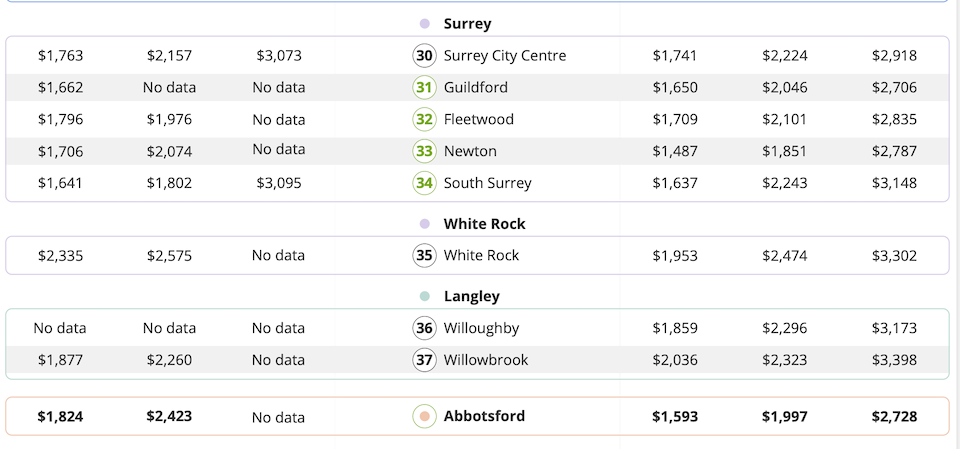Image resolution: width=960 pixels, height=449 pixels.
Task: Click the purple dot beside Surrey heading
Action: pos(425,24)
